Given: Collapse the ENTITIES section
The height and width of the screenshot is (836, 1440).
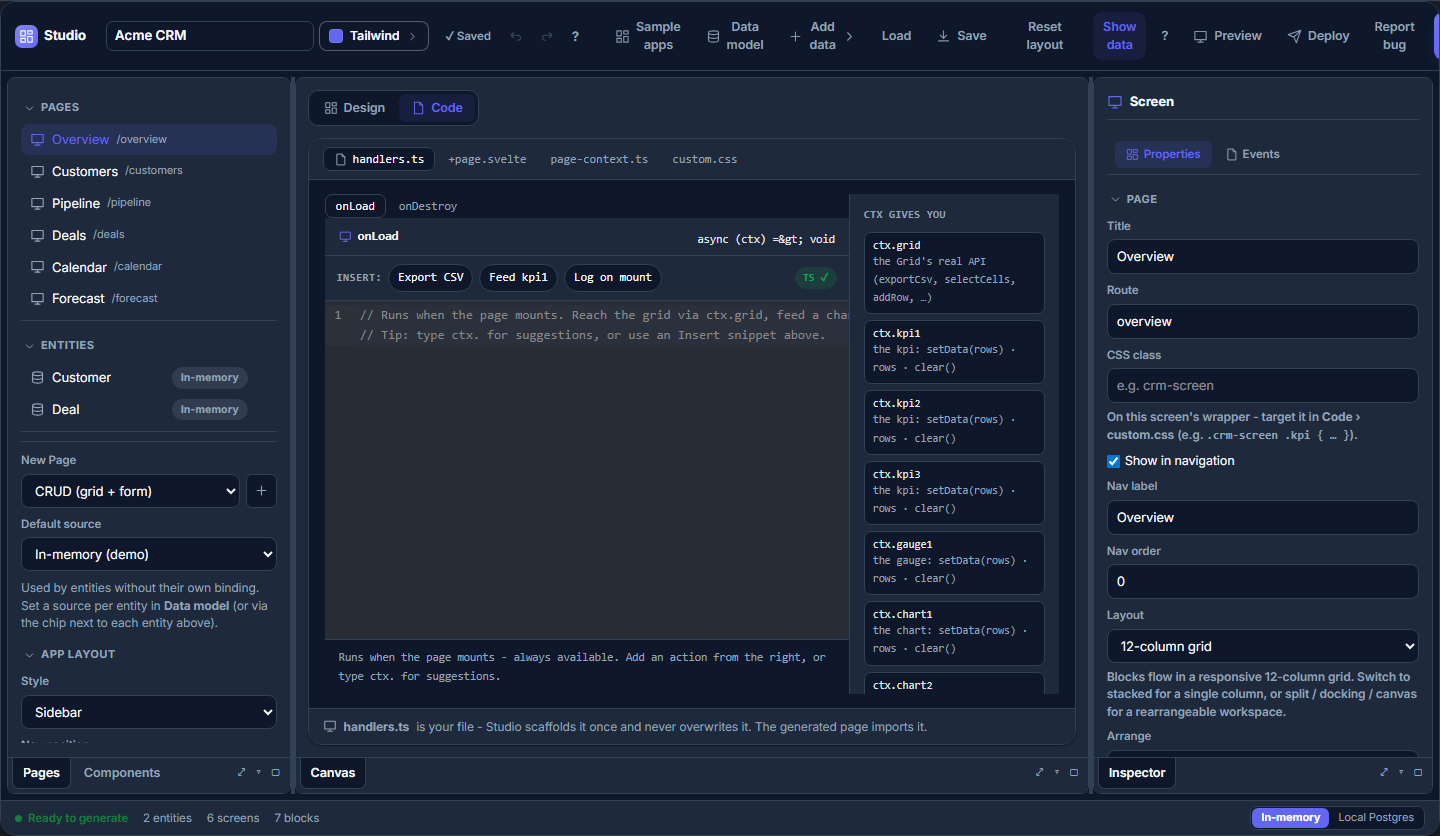Looking at the screenshot, I should click(x=59, y=345).
